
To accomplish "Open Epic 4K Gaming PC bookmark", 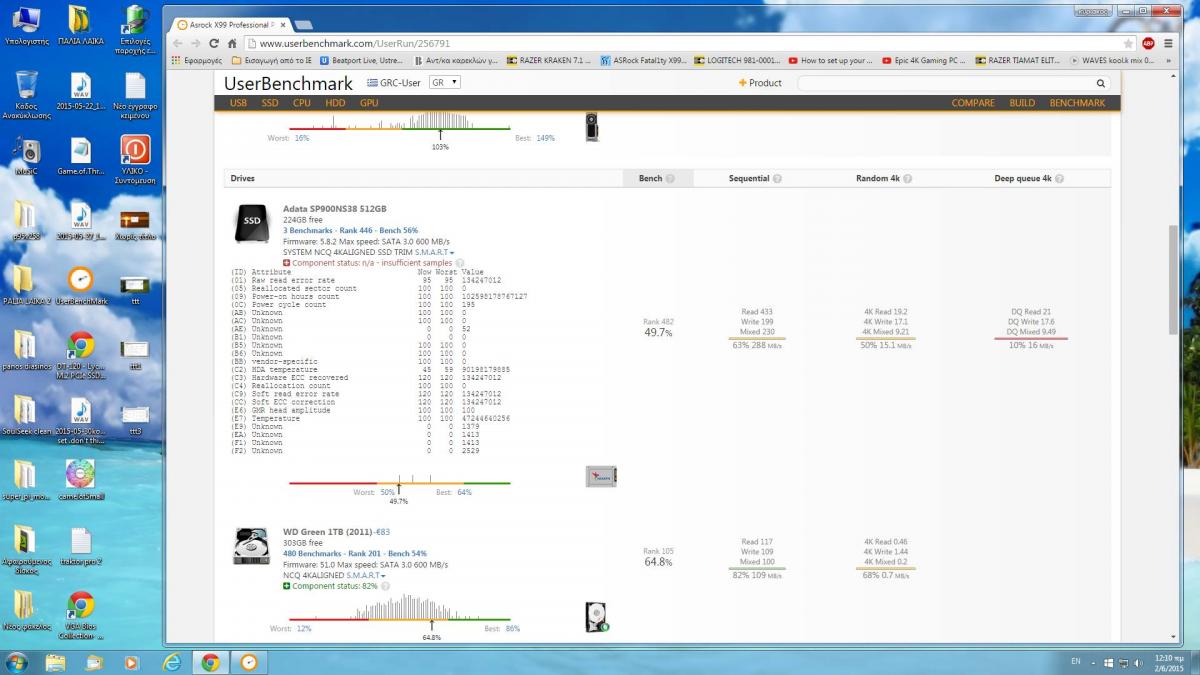I will coord(925,60).
